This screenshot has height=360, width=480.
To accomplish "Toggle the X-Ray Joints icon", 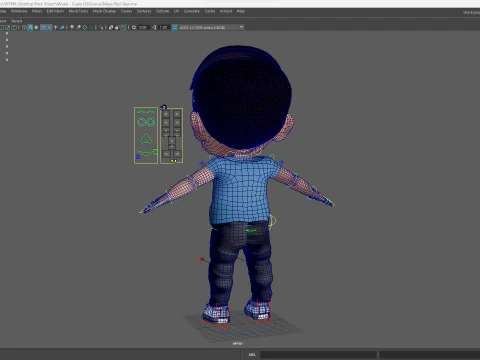I will 123,27.
